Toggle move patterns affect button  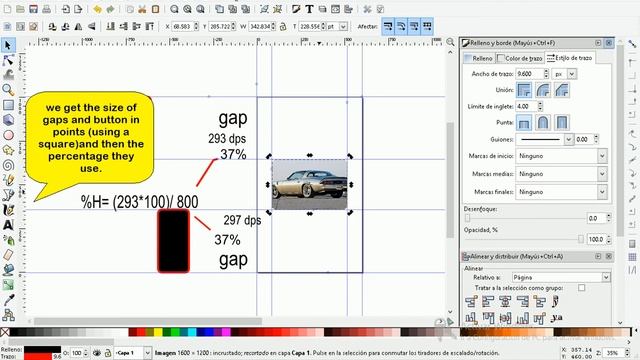tap(427, 27)
